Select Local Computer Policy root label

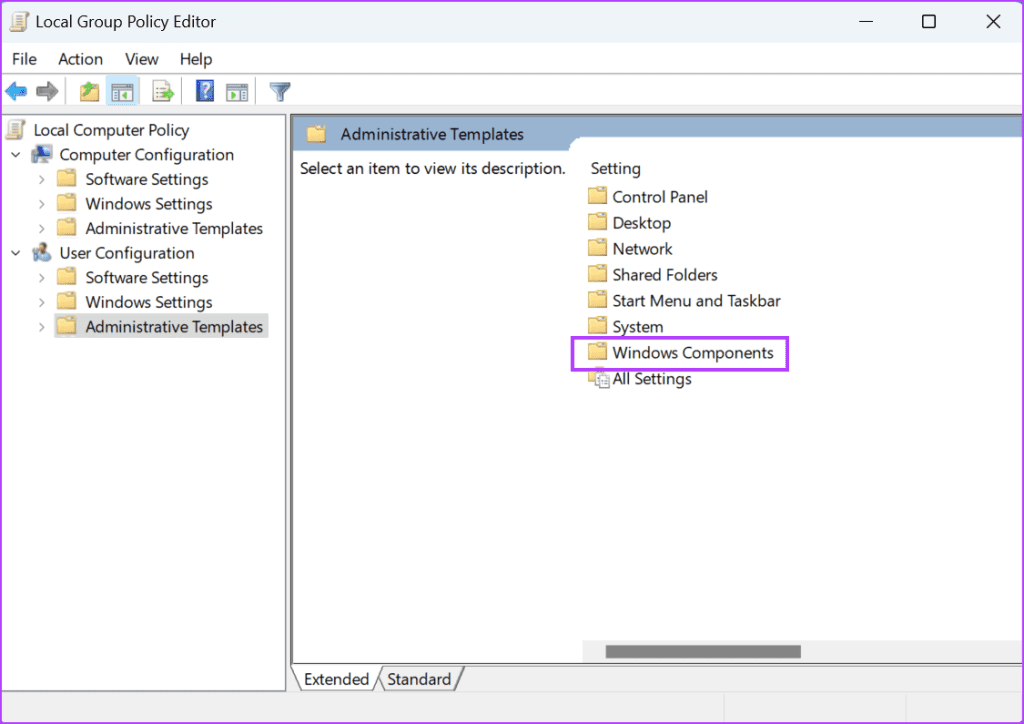coord(111,130)
